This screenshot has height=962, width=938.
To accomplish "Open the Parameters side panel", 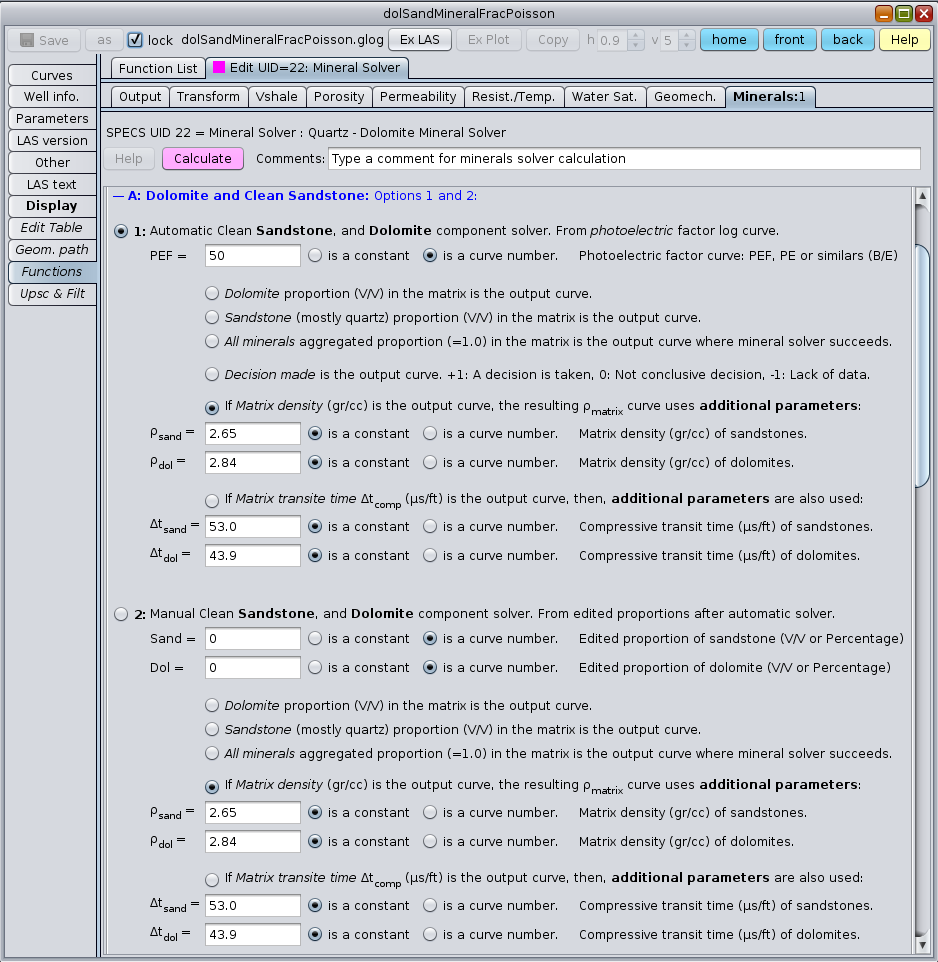I will [x=52, y=118].
